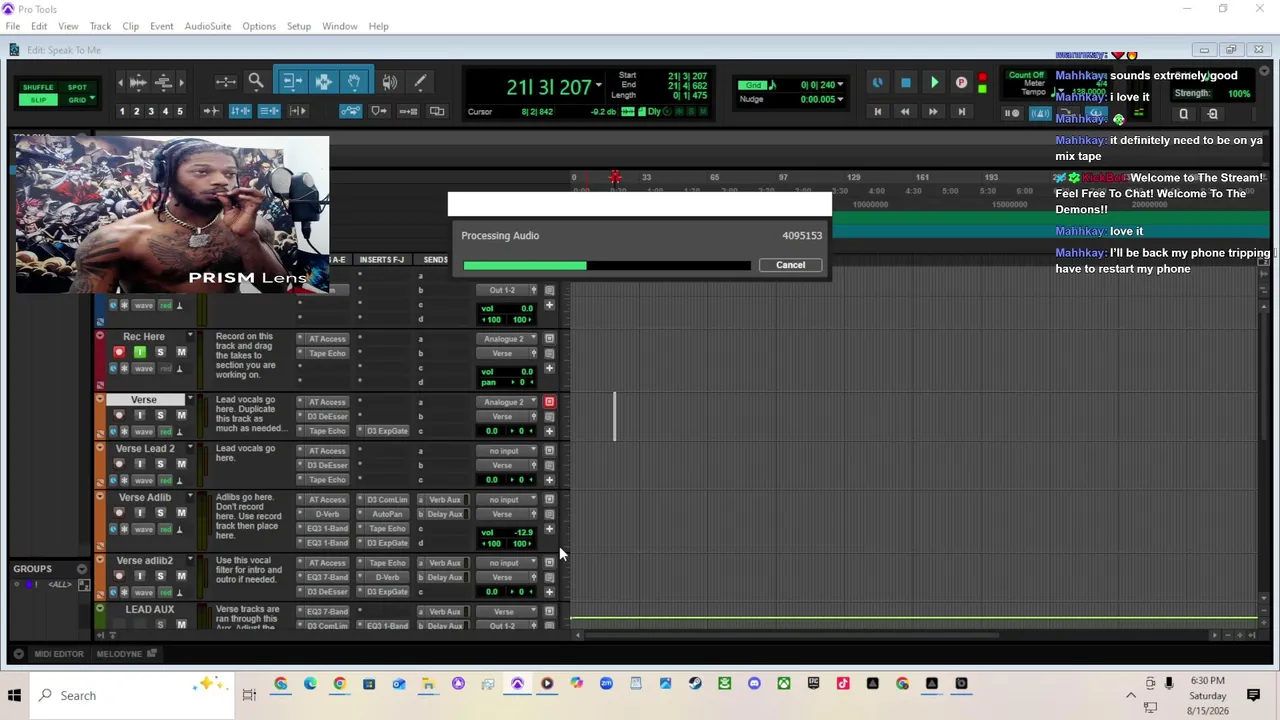
Task: Select Slip edit mode
Action: [38, 100]
